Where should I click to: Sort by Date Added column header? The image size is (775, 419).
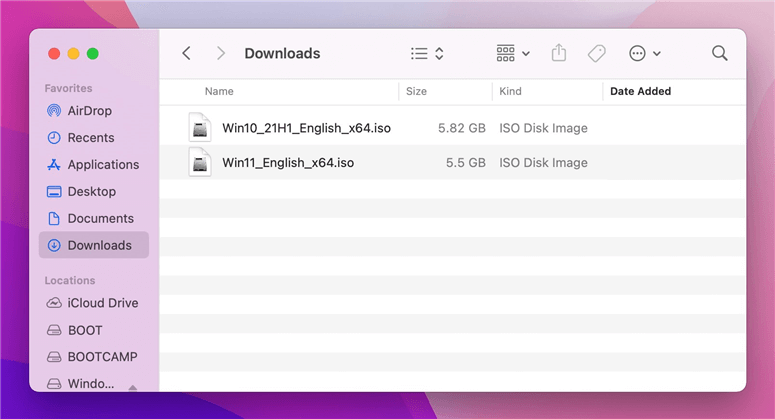click(x=640, y=91)
